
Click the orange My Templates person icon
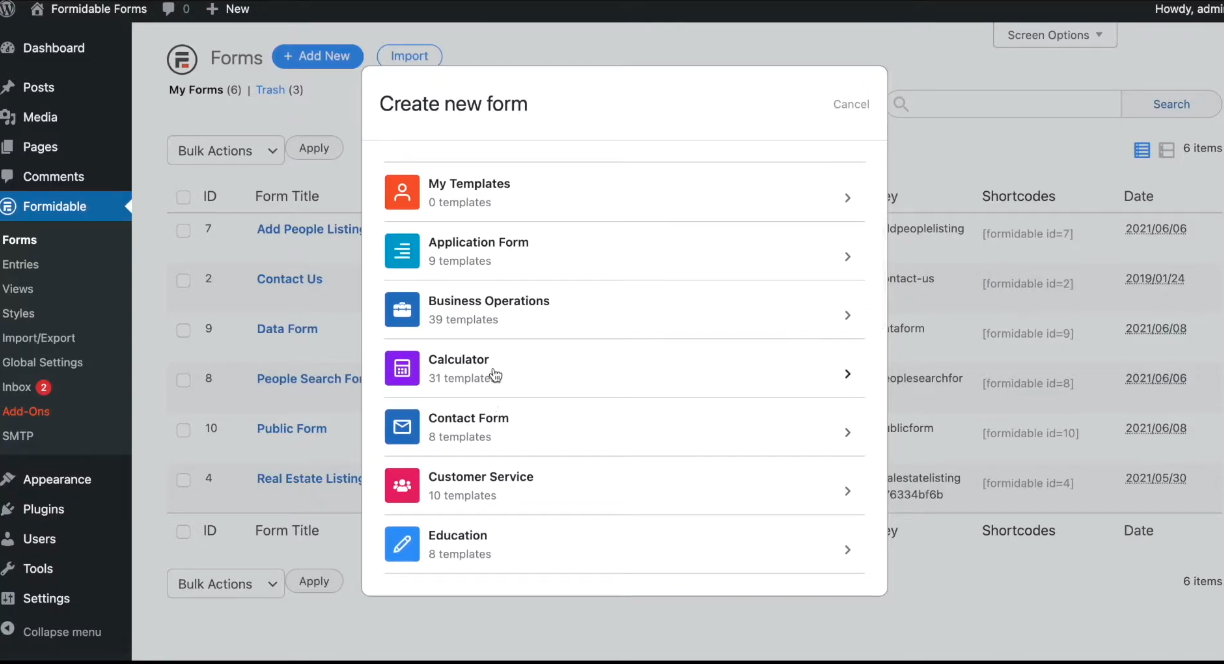coord(402,192)
